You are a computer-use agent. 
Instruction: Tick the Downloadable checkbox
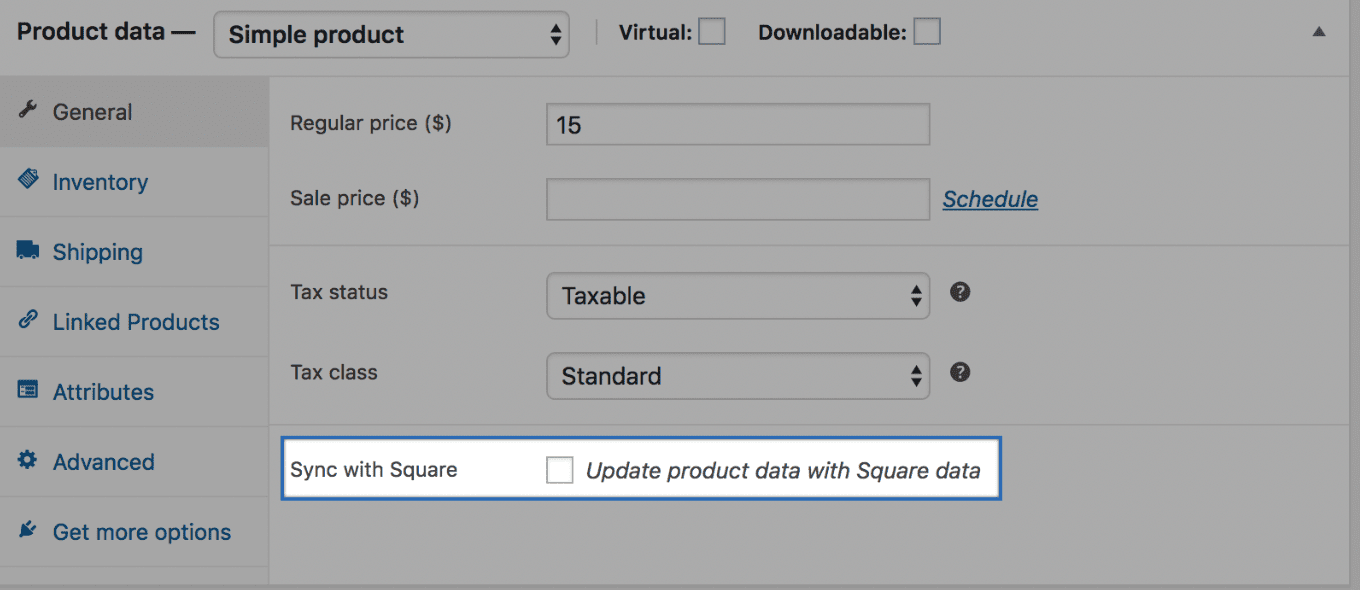click(927, 33)
